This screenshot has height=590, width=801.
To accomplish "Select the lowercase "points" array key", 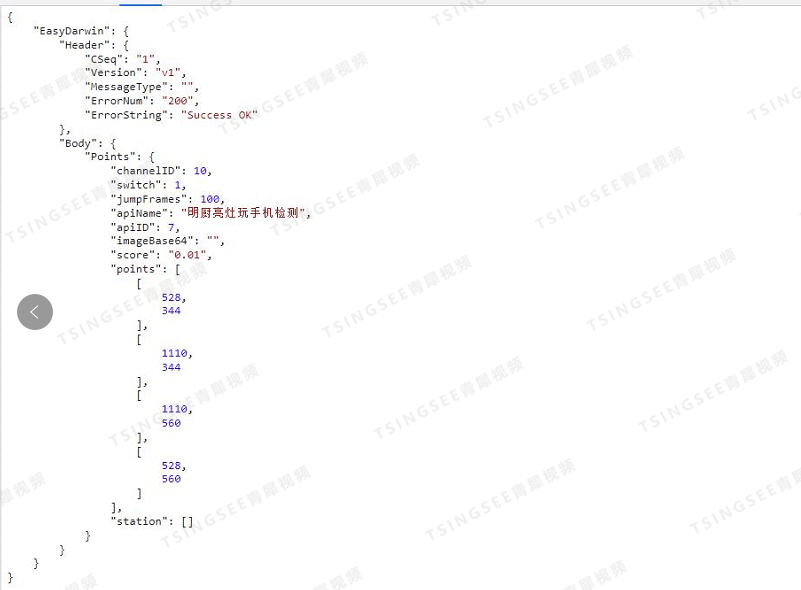I will 136,269.
